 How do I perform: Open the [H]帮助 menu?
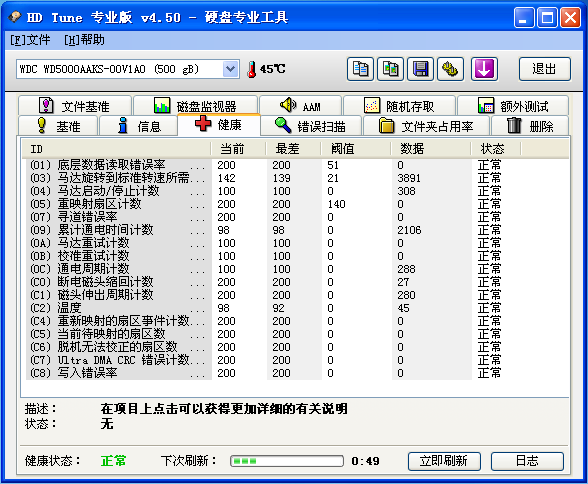click(x=84, y=40)
